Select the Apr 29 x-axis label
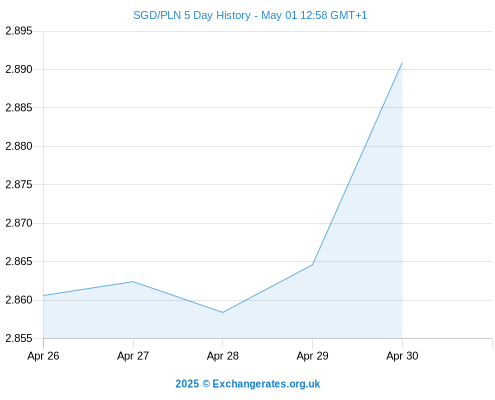The image size is (495, 400). tap(312, 356)
